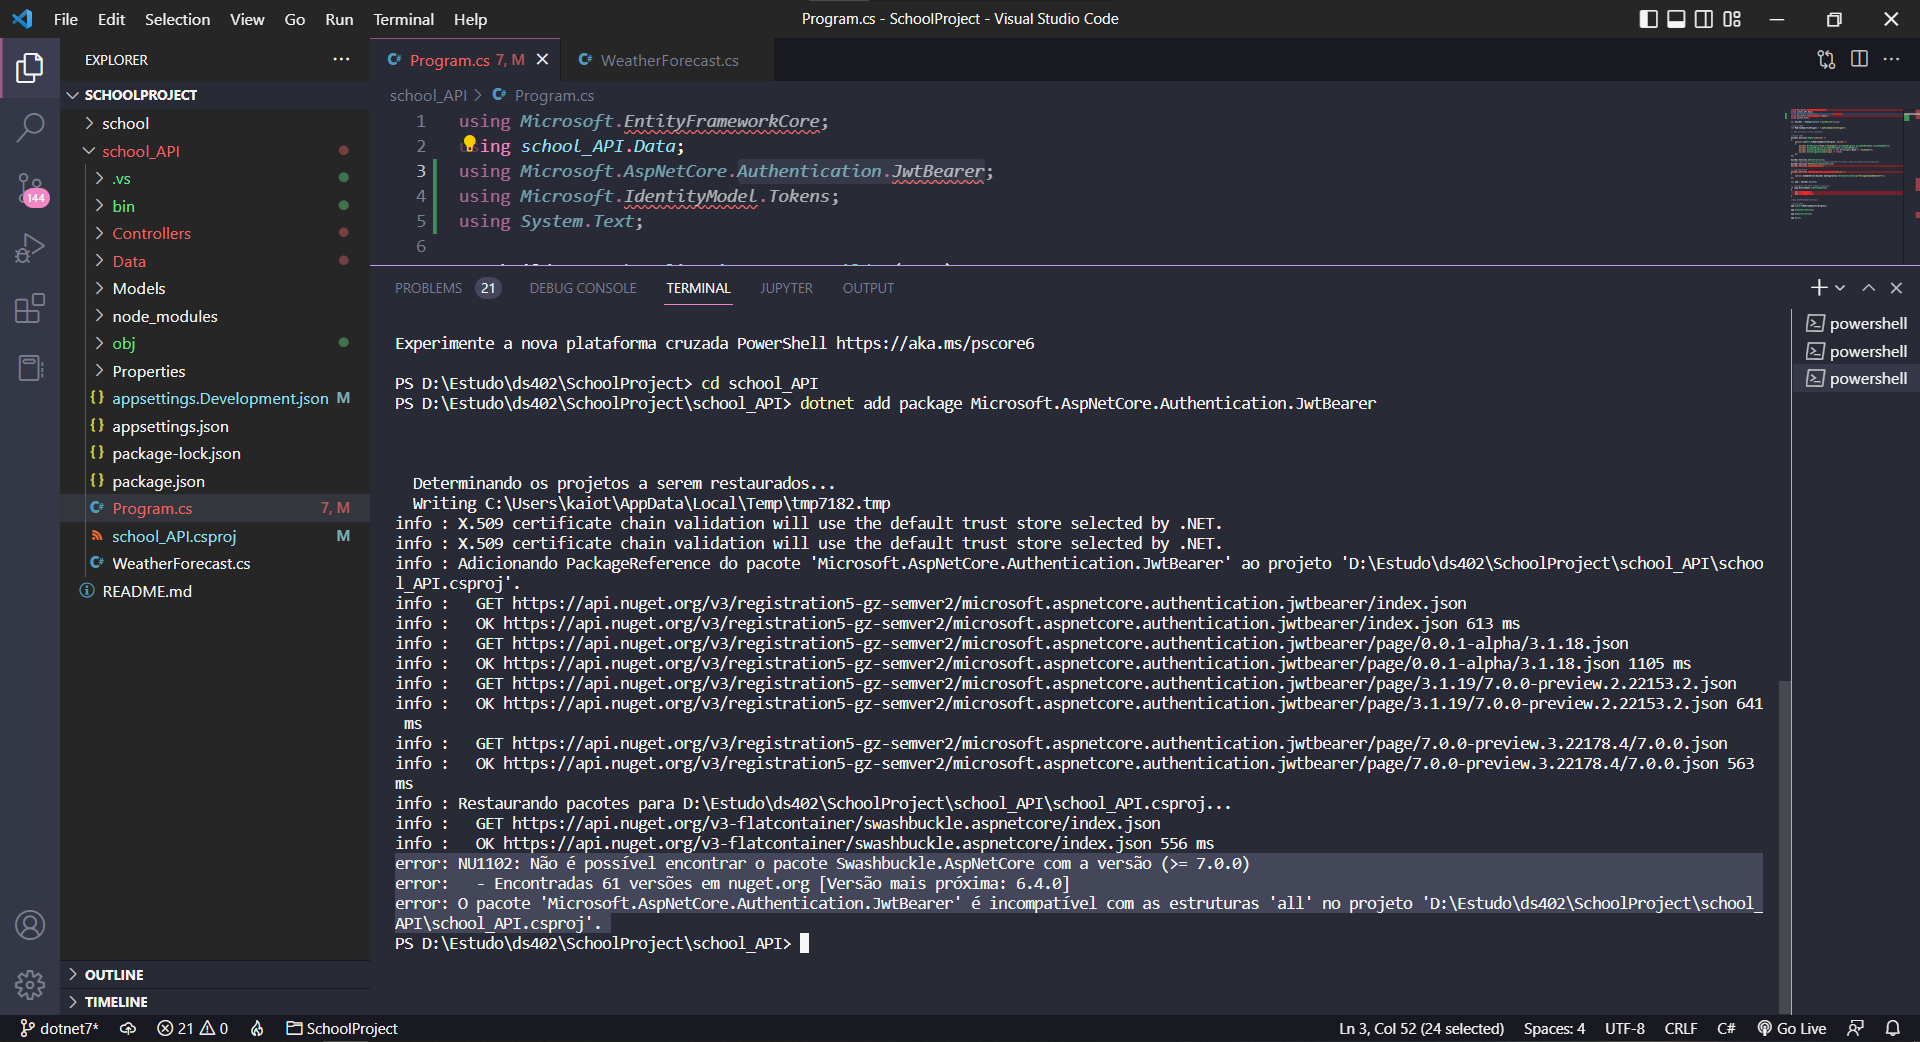The image size is (1920, 1042).
Task: Open the launch profile dropdown arrow
Action: coord(1840,288)
